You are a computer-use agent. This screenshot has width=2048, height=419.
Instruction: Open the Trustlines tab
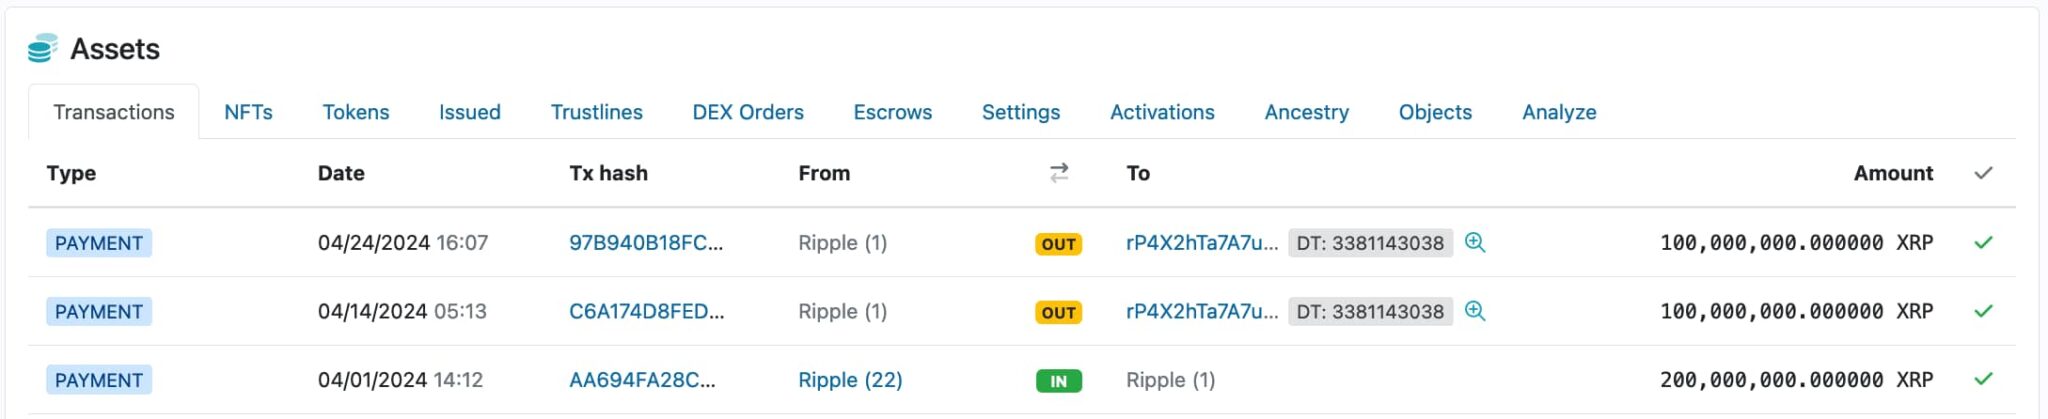pos(596,112)
